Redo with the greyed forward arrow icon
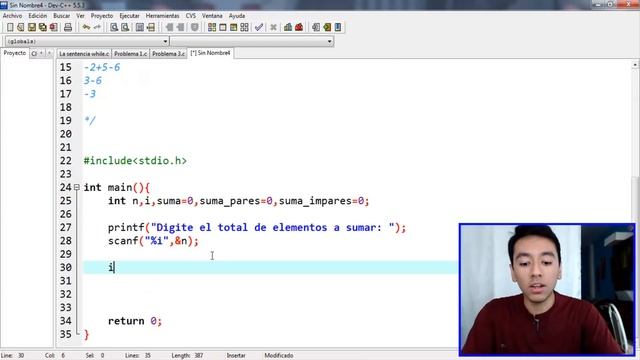Image resolution: width=640 pixels, height=360 pixels. coord(97,27)
